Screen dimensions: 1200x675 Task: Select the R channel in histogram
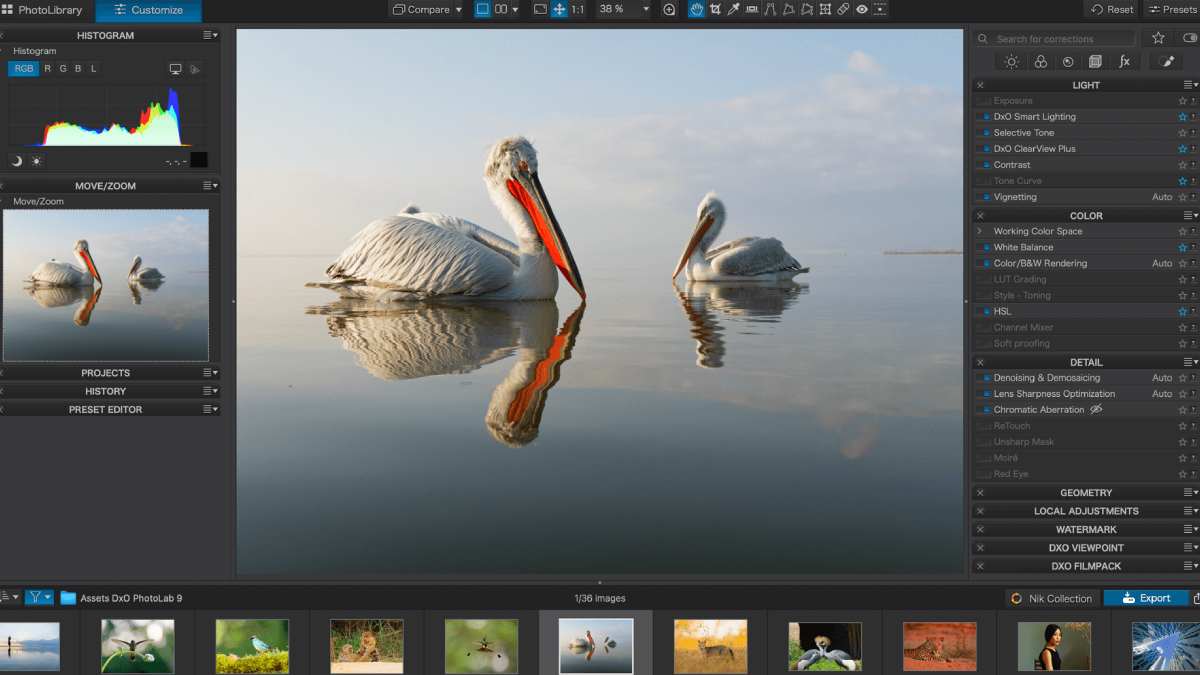click(x=47, y=69)
